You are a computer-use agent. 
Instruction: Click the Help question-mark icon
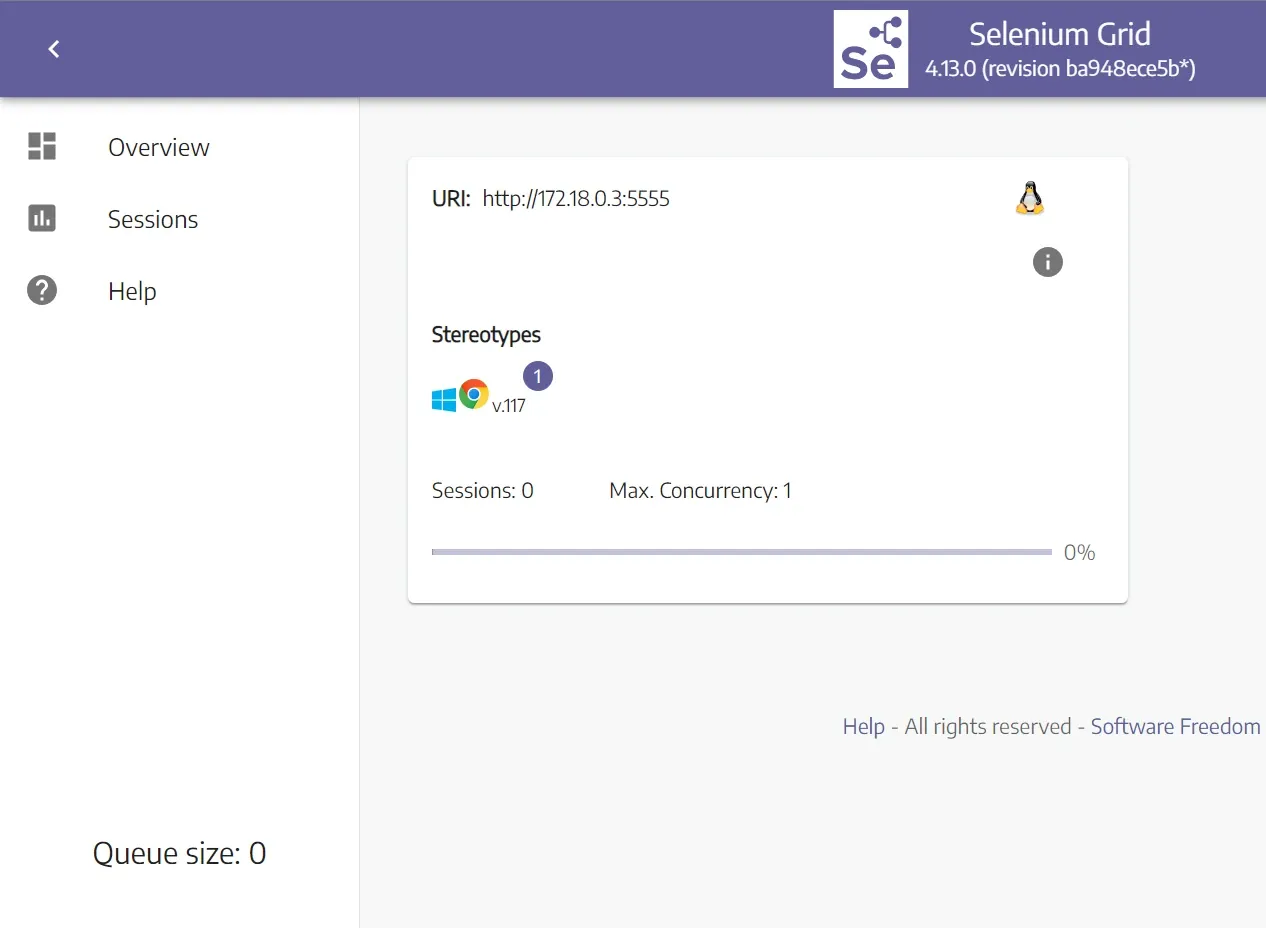[41, 290]
